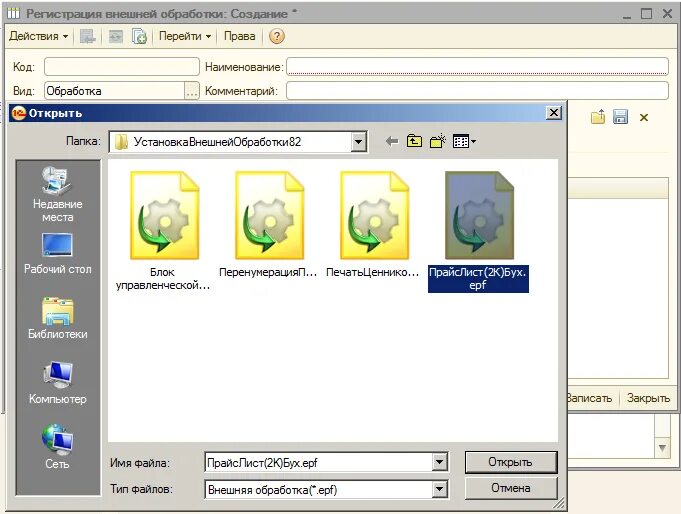The image size is (681, 514).
Task: Go back with the arrow icon
Action: pyautogui.click(x=392, y=141)
